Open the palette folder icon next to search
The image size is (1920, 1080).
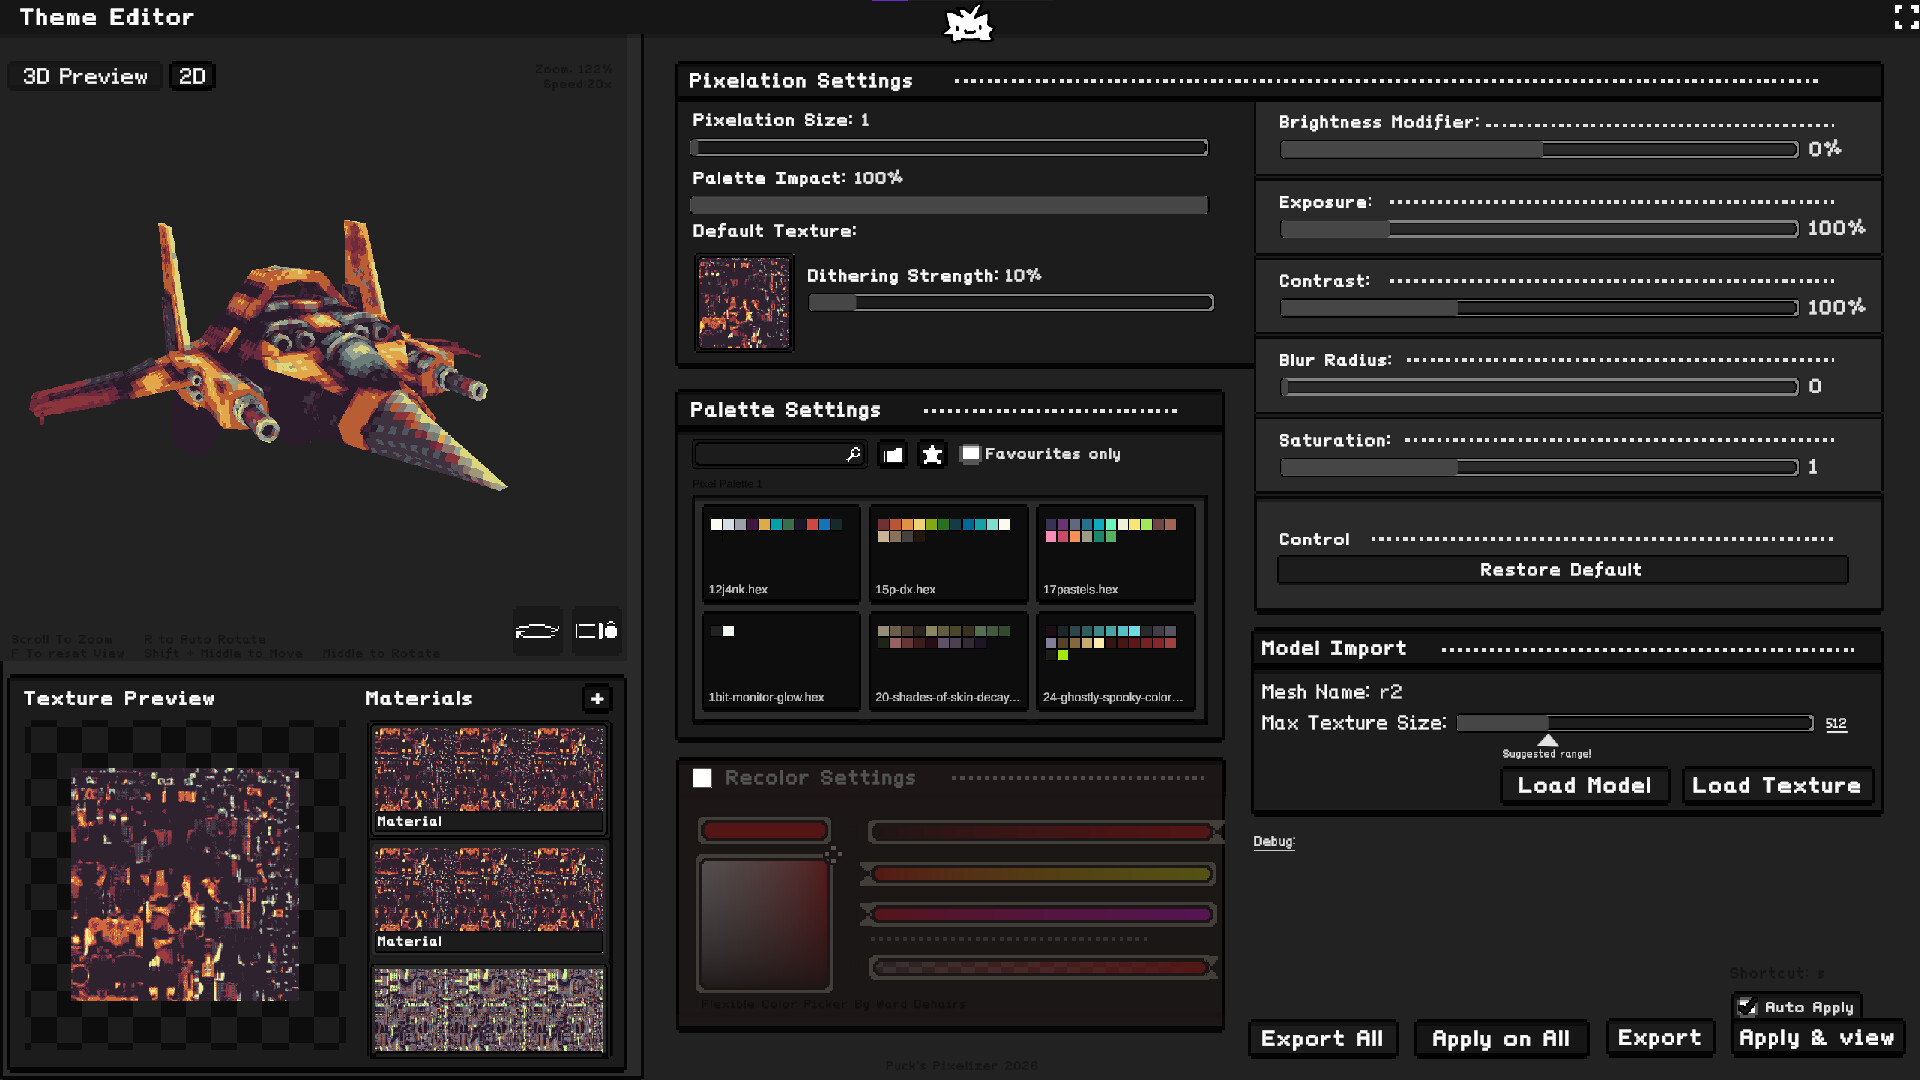[892, 454]
